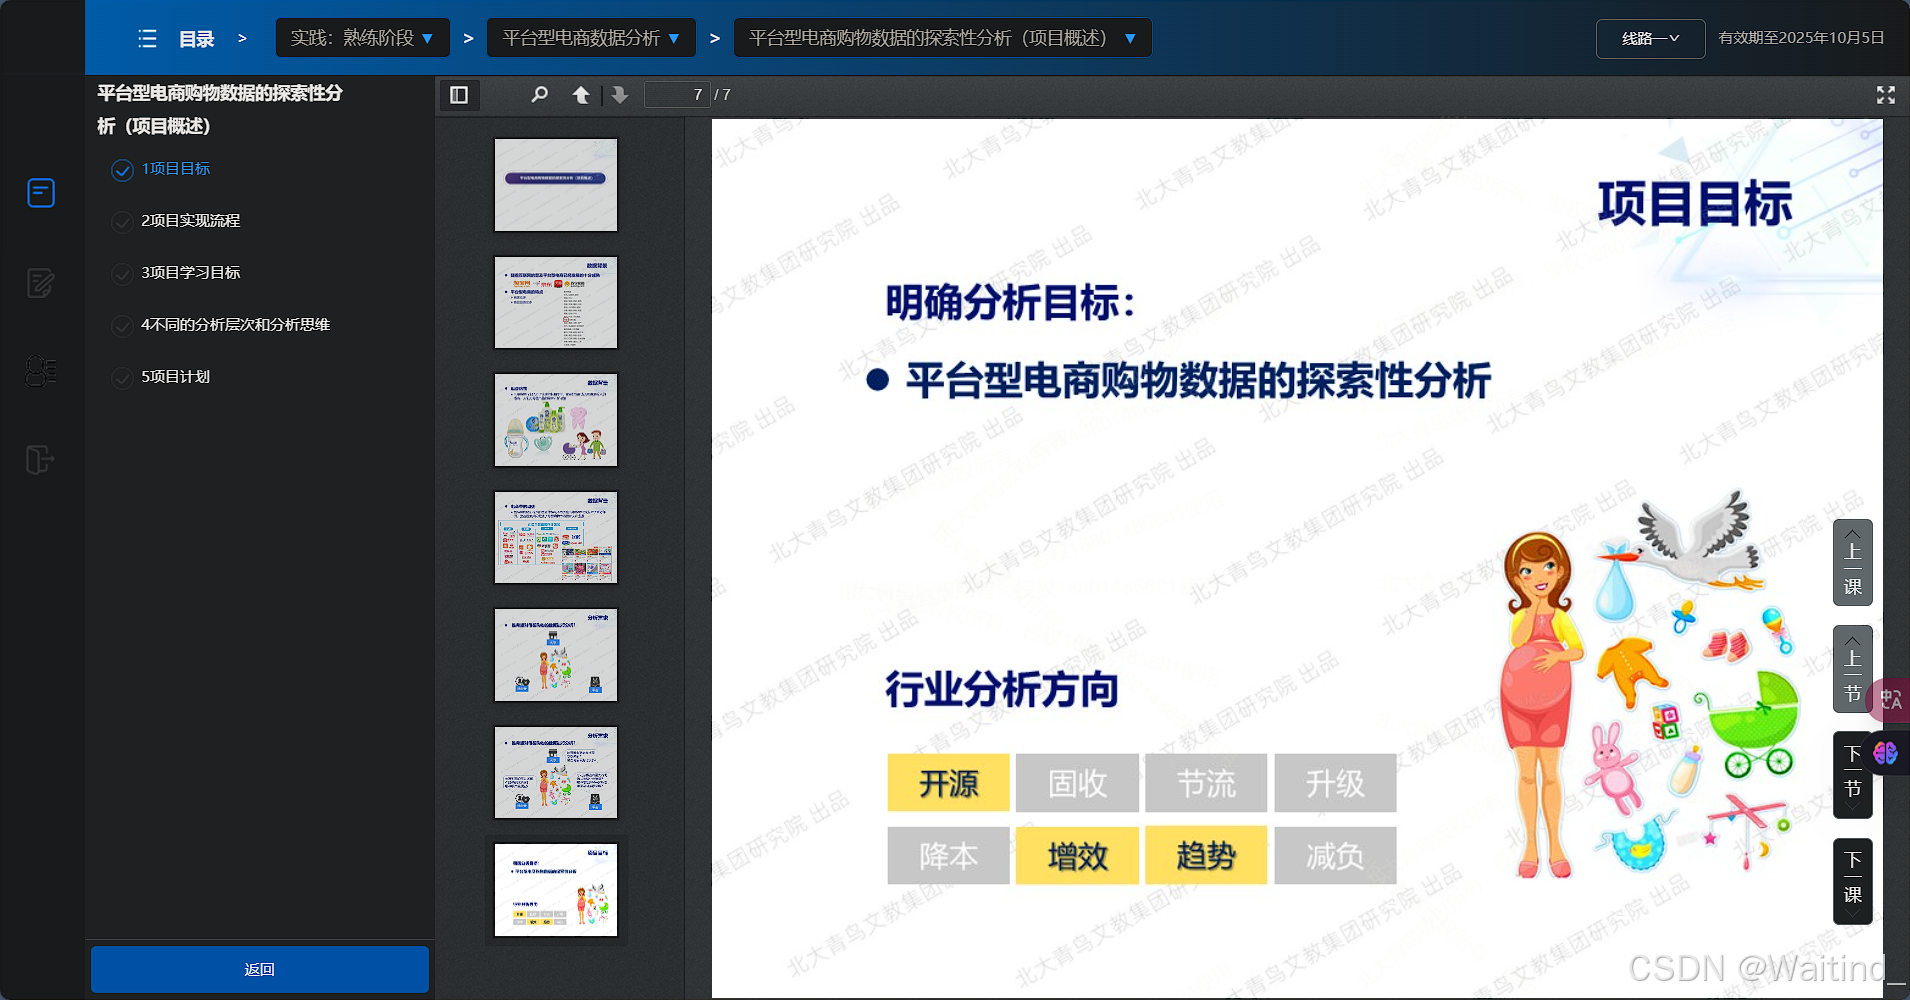Expand the 平台型电商购物数据的探索性分析 (项目概述) dropdown
The width and height of the screenshot is (1910, 1000).
942,38
